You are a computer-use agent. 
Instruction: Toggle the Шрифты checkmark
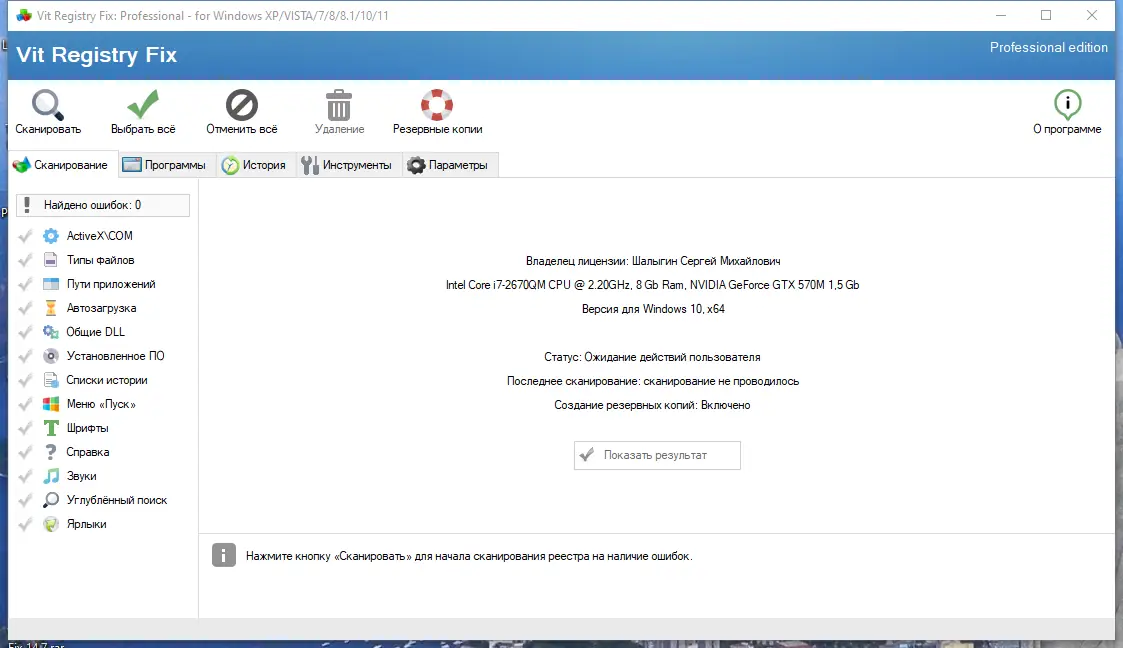click(x=25, y=428)
